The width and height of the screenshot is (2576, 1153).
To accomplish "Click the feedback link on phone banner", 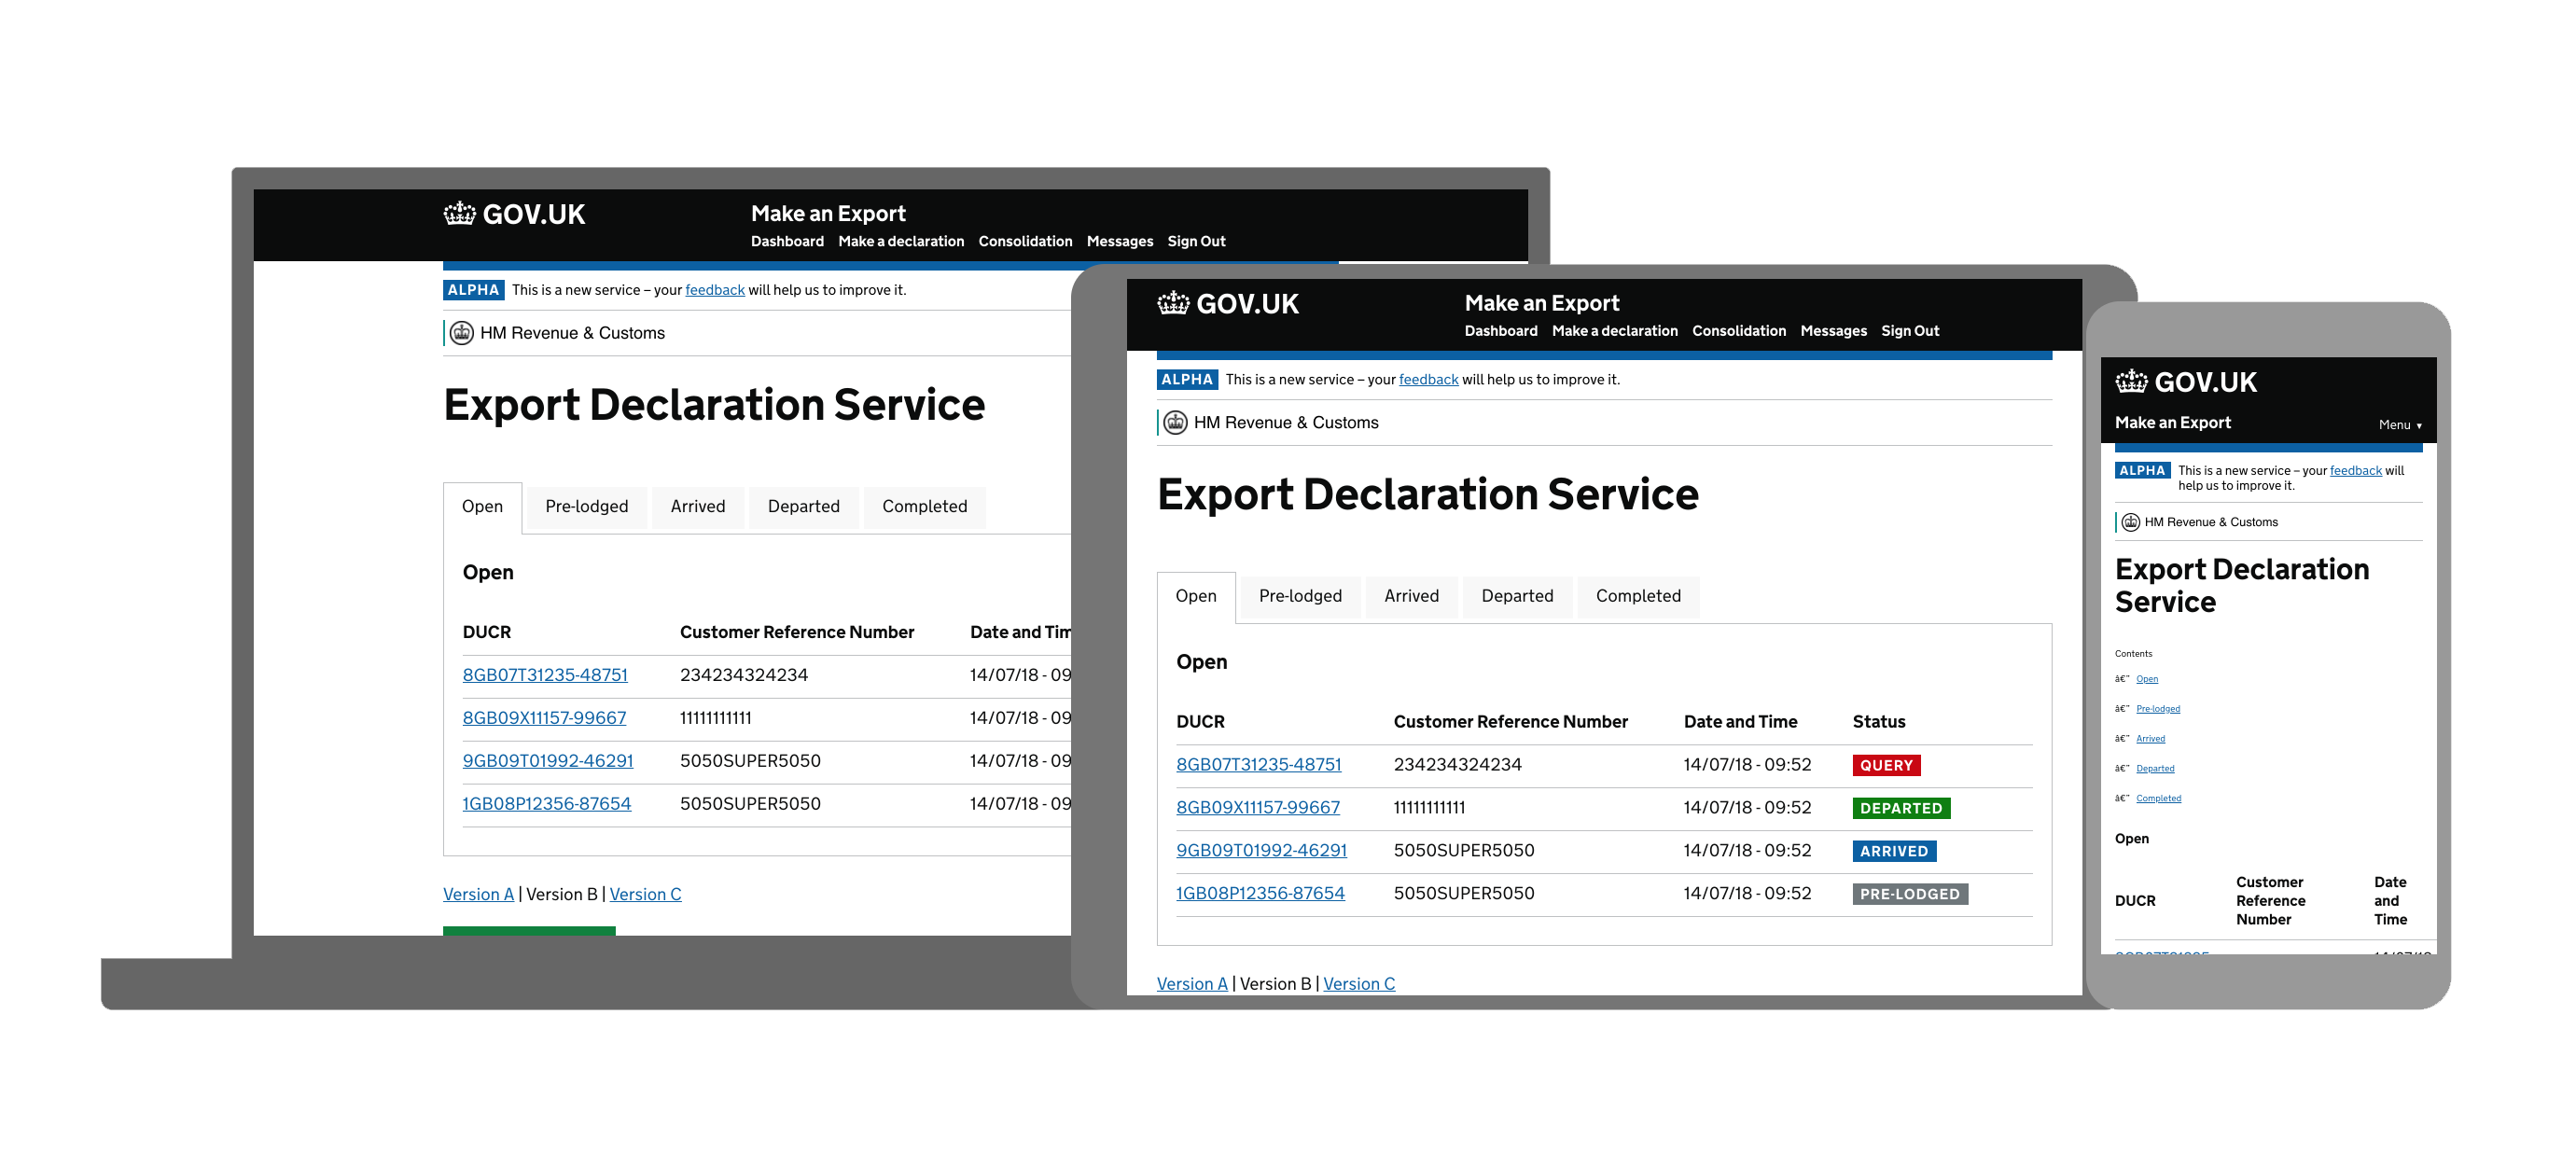I will pyautogui.click(x=2355, y=471).
